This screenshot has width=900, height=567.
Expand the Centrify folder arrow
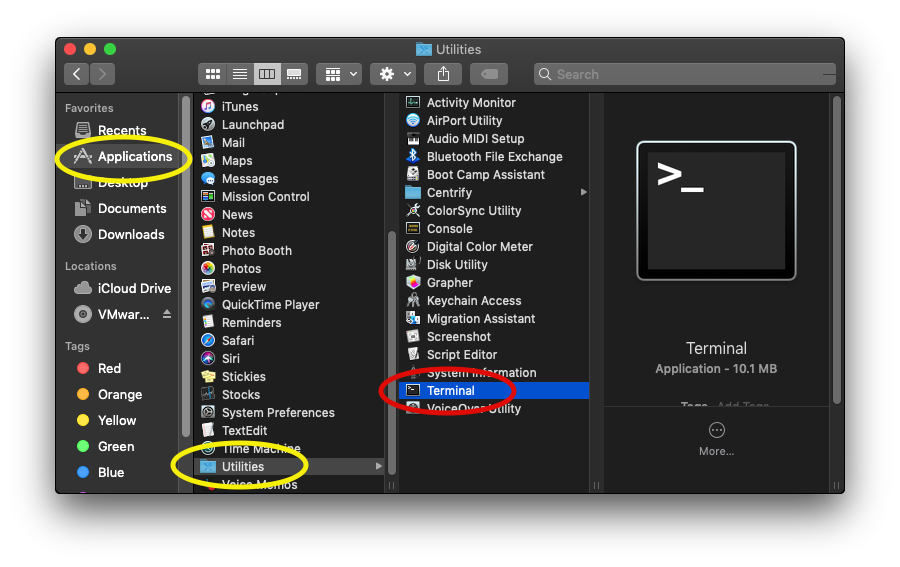point(584,192)
